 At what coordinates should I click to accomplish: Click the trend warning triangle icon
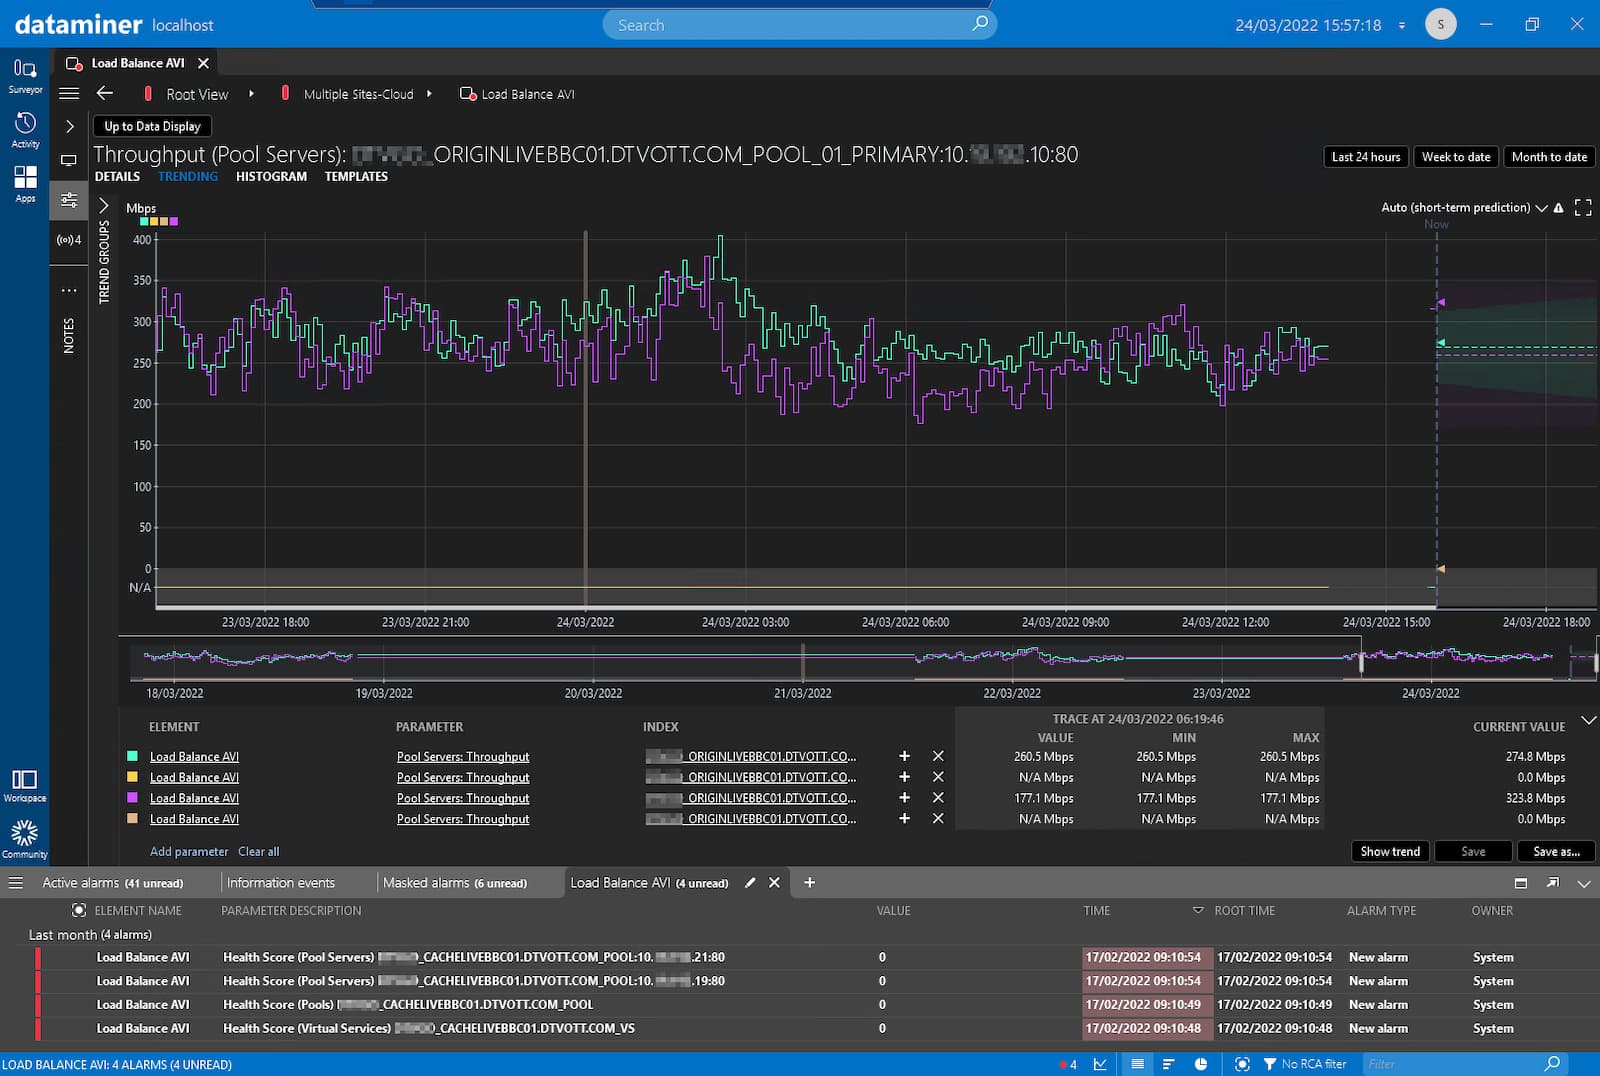click(1558, 208)
